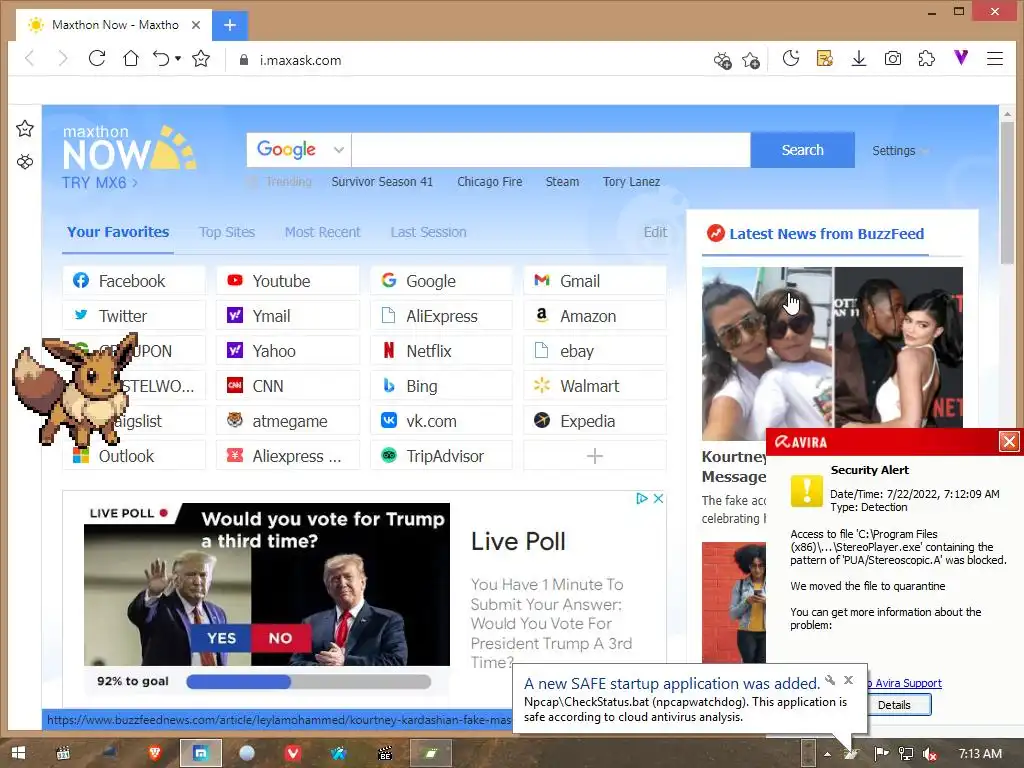Open the TripAdvisor favorite tile

pyautogui.click(x=441, y=456)
